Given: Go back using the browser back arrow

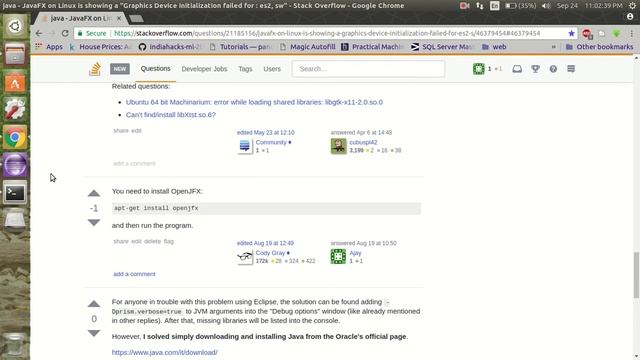Looking at the screenshot, I should [x=39, y=33].
